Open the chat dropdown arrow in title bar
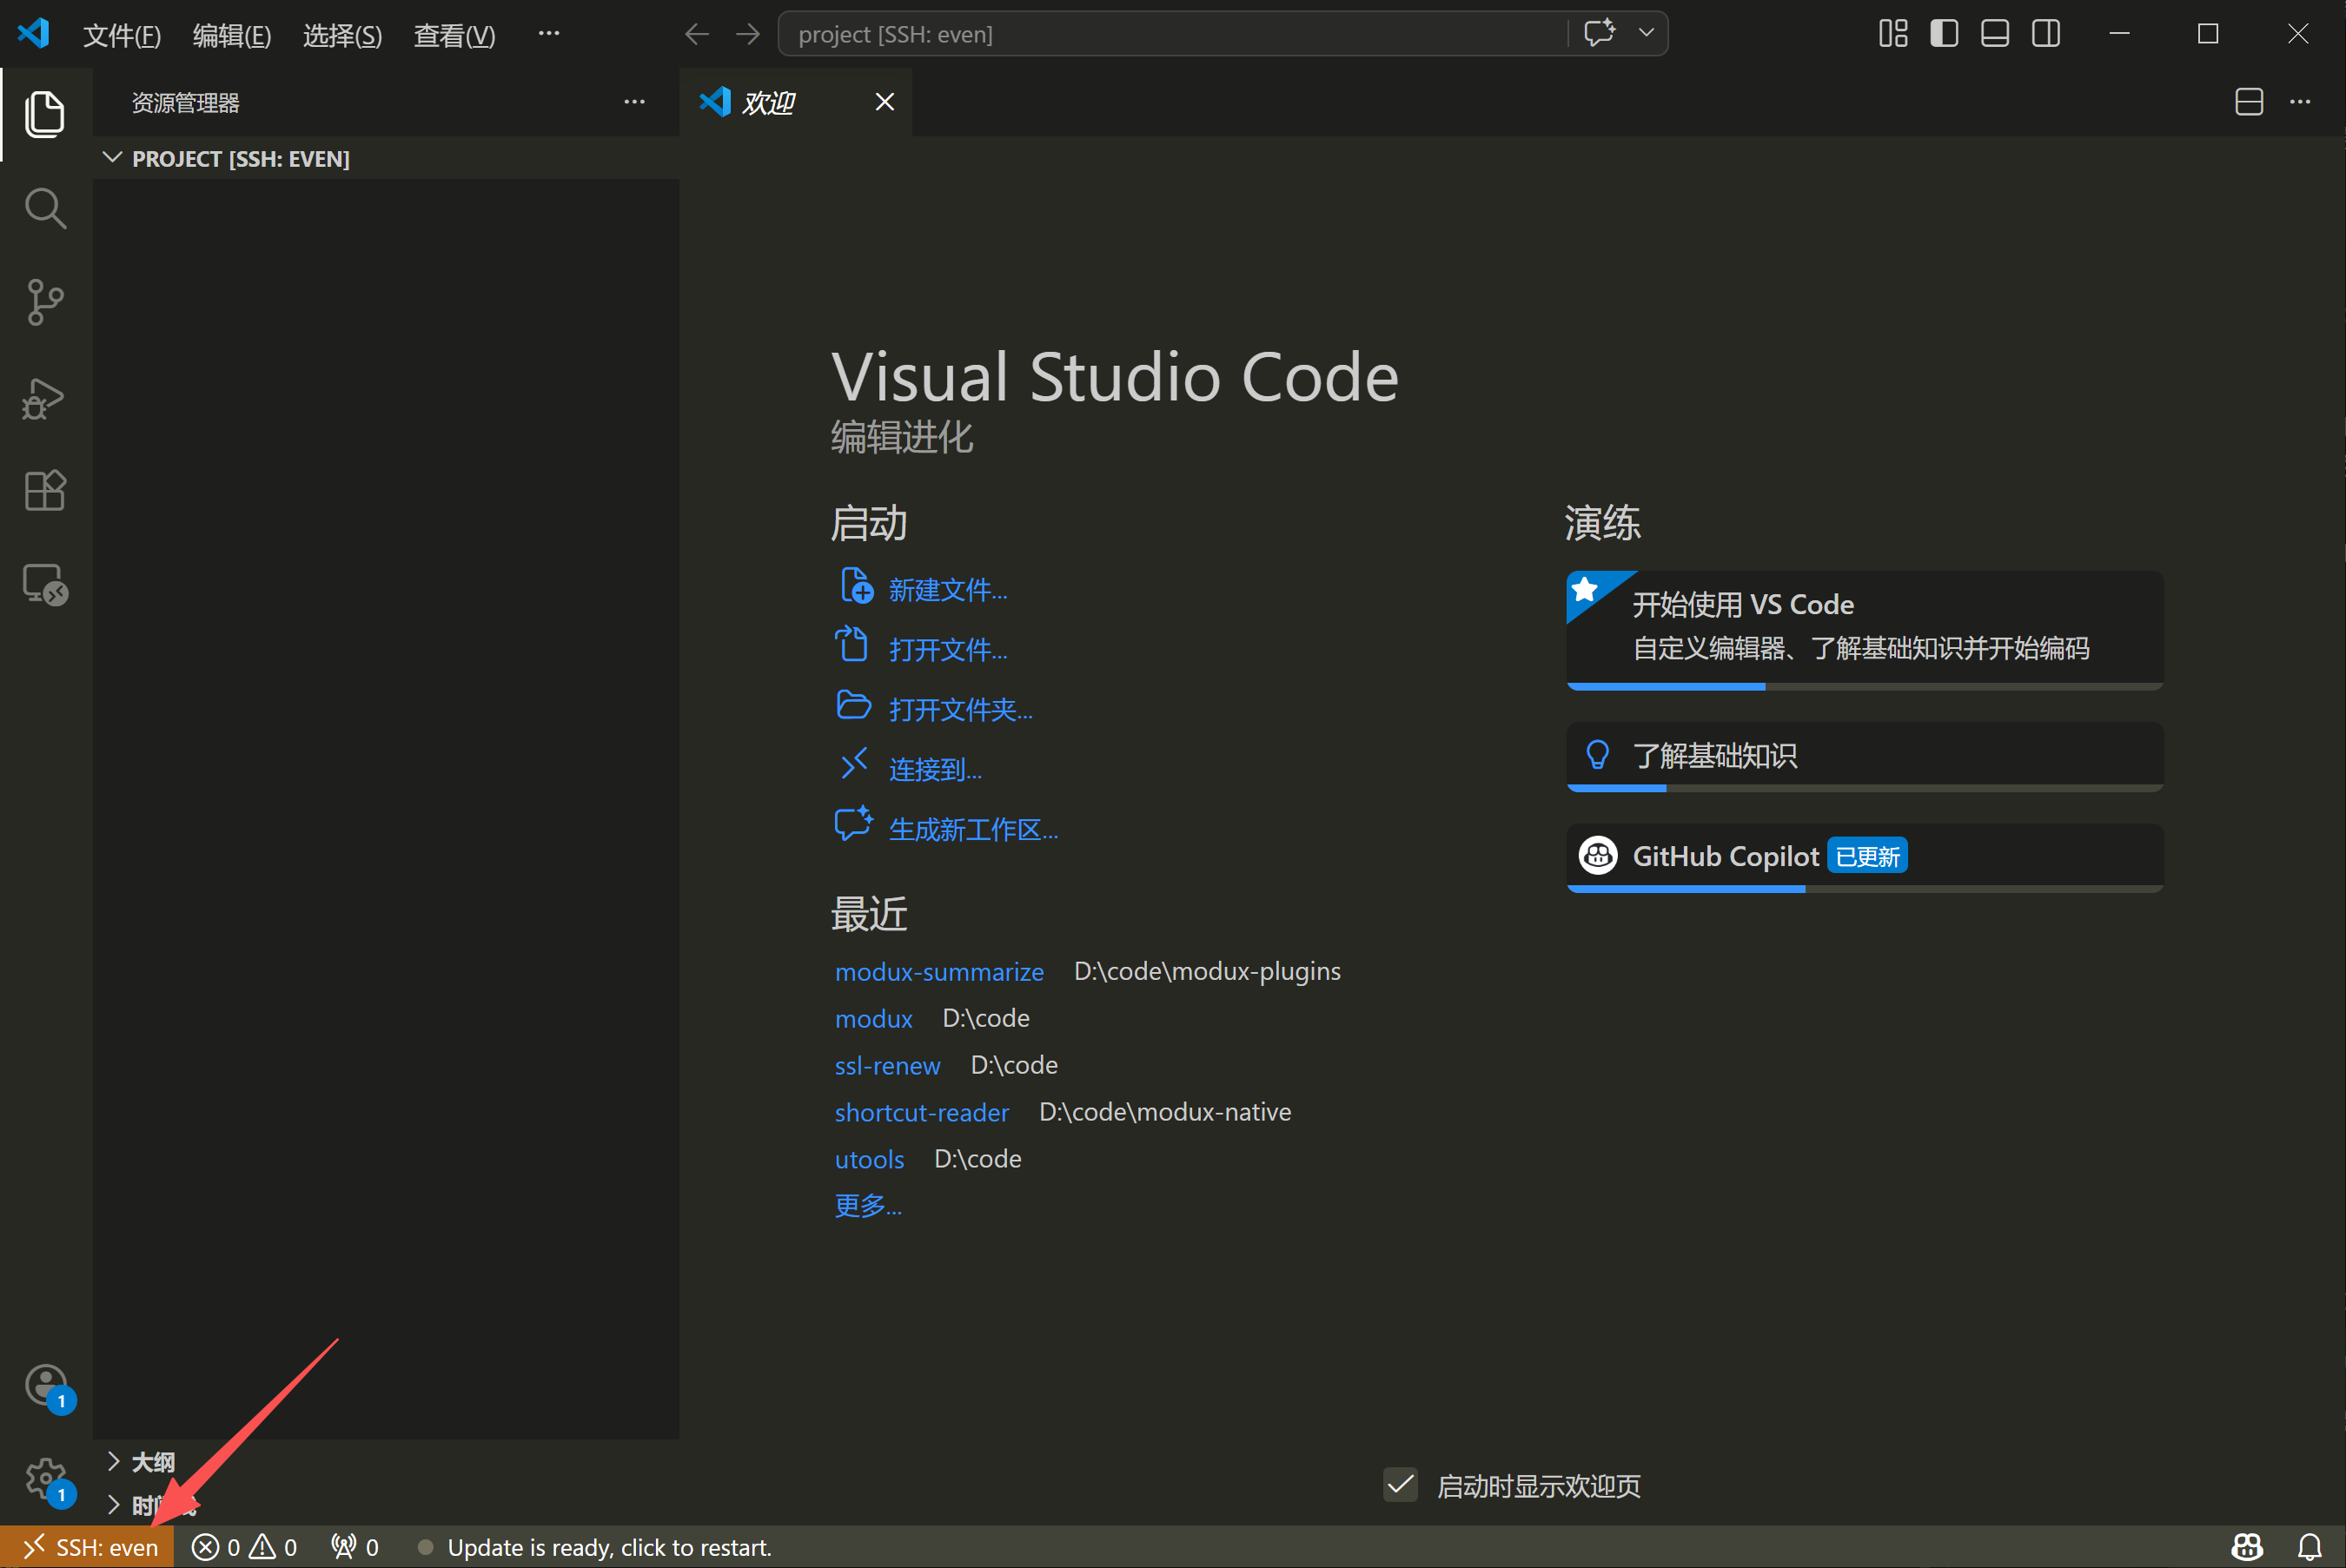This screenshot has width=2346, height=1568. tap(1646, 33)
